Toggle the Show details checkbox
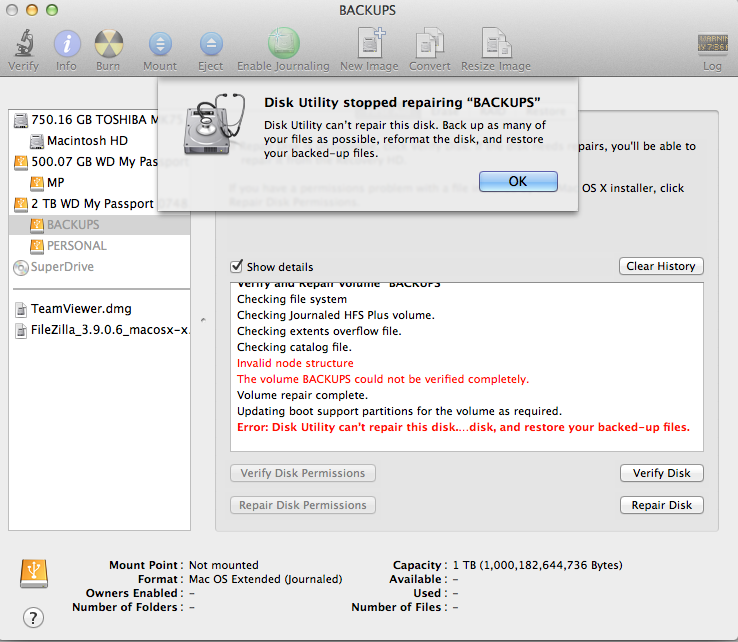 237,266
